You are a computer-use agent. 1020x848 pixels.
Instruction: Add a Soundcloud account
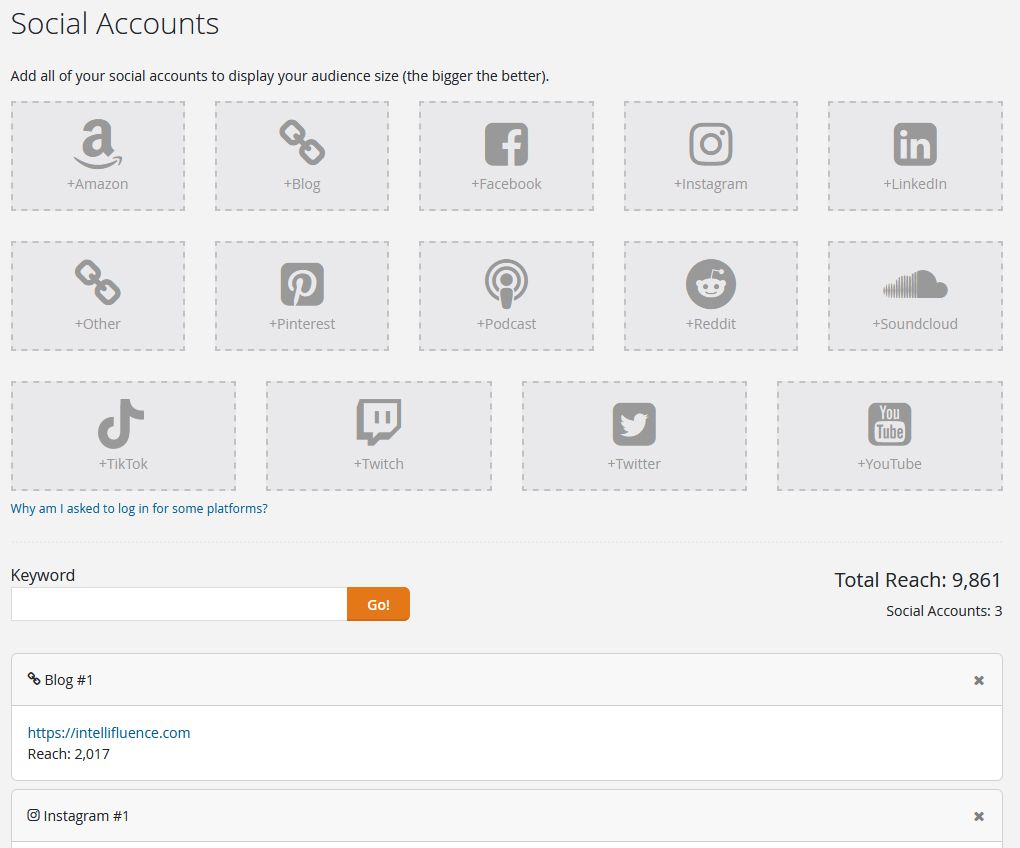[x=915, y=296]
